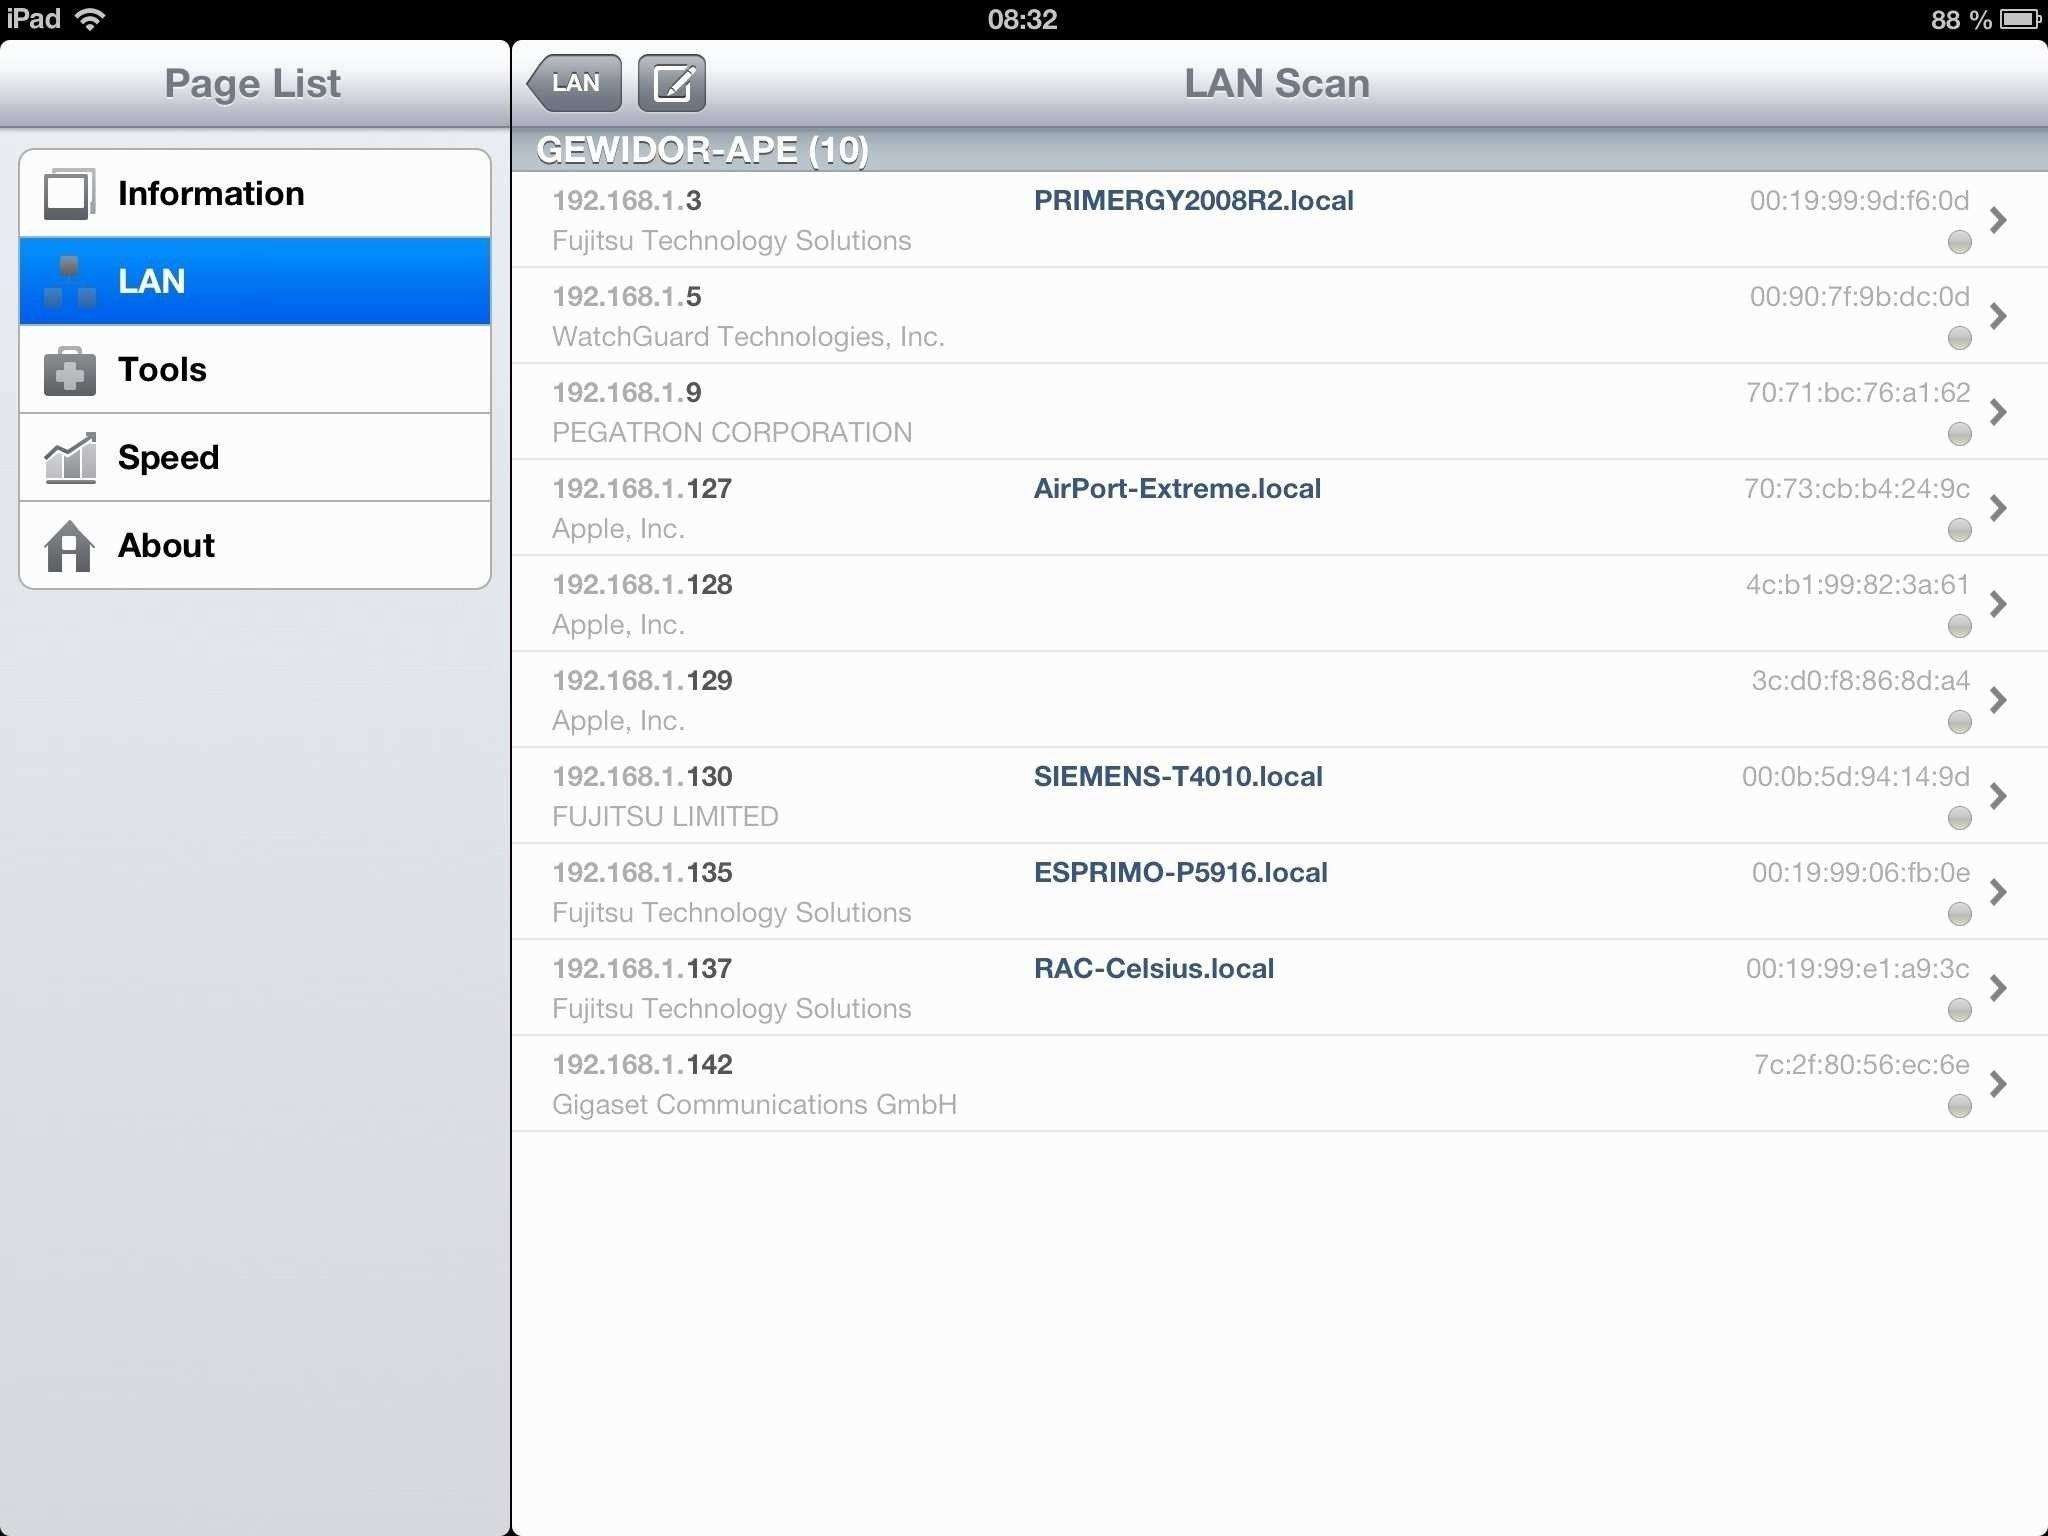This screenshot has height=1536, width=2048.
Task: Click the PRIMERGY2008R2.local device row
Action: click(x=1274, y=218)
